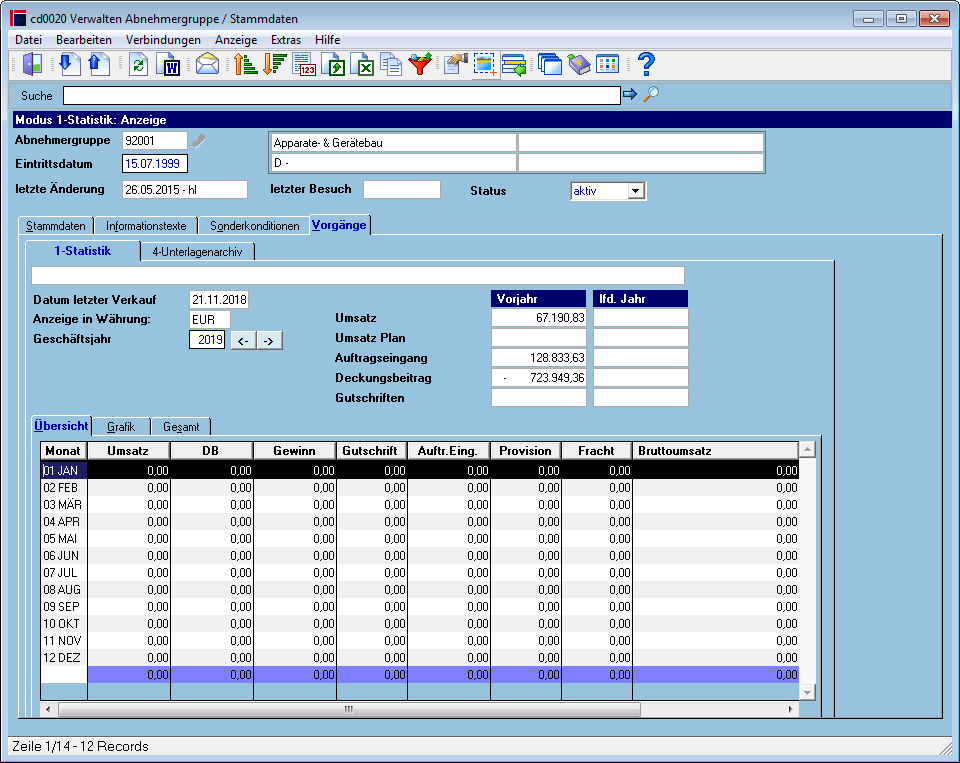Click the next fiscal year arrow button
The height and width of the screenshot is (763, 960).
269,340
